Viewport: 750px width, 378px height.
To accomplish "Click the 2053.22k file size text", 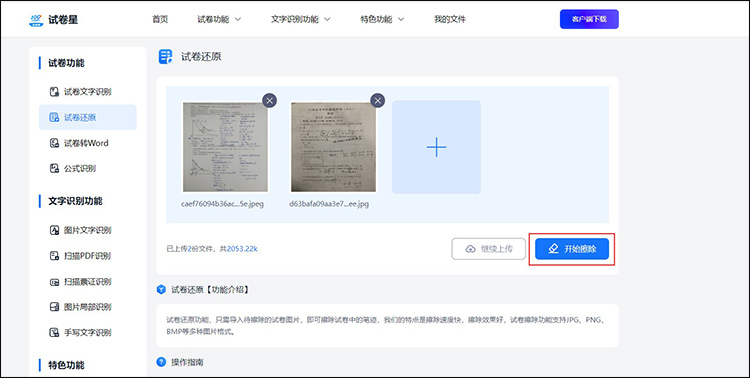I will (242, 249).
